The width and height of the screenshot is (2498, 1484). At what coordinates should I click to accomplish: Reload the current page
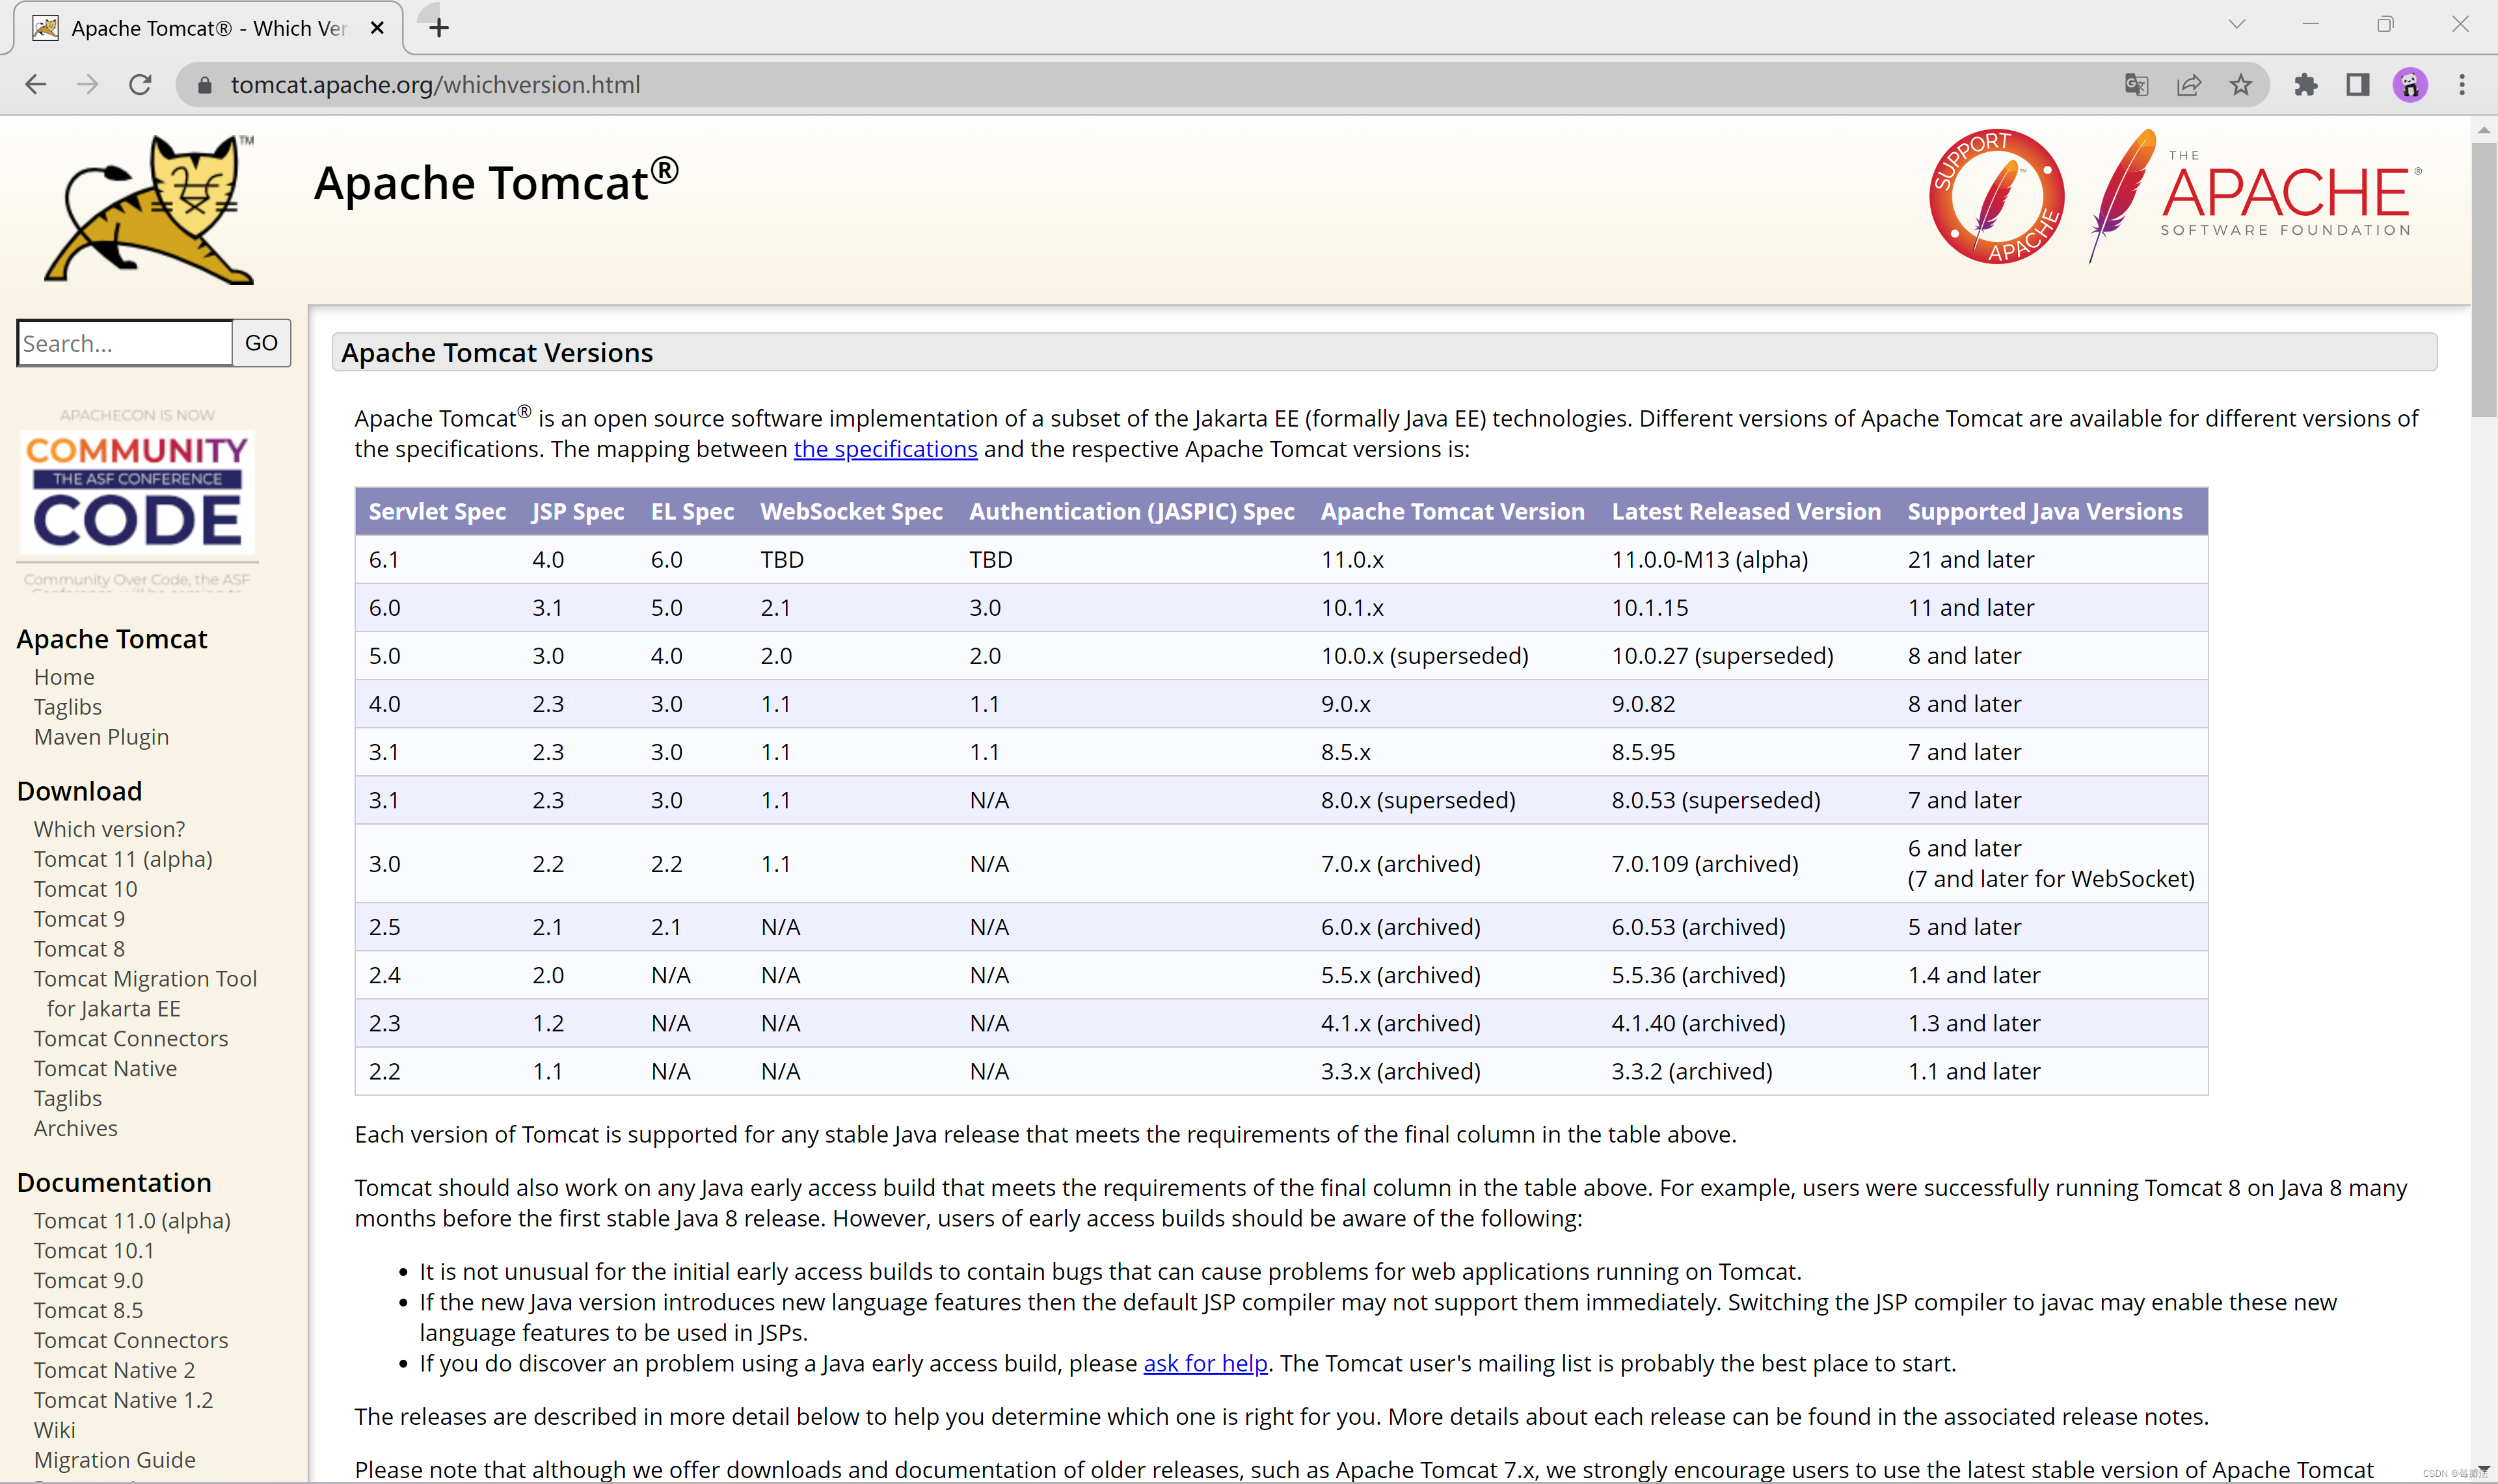(140, 84)
